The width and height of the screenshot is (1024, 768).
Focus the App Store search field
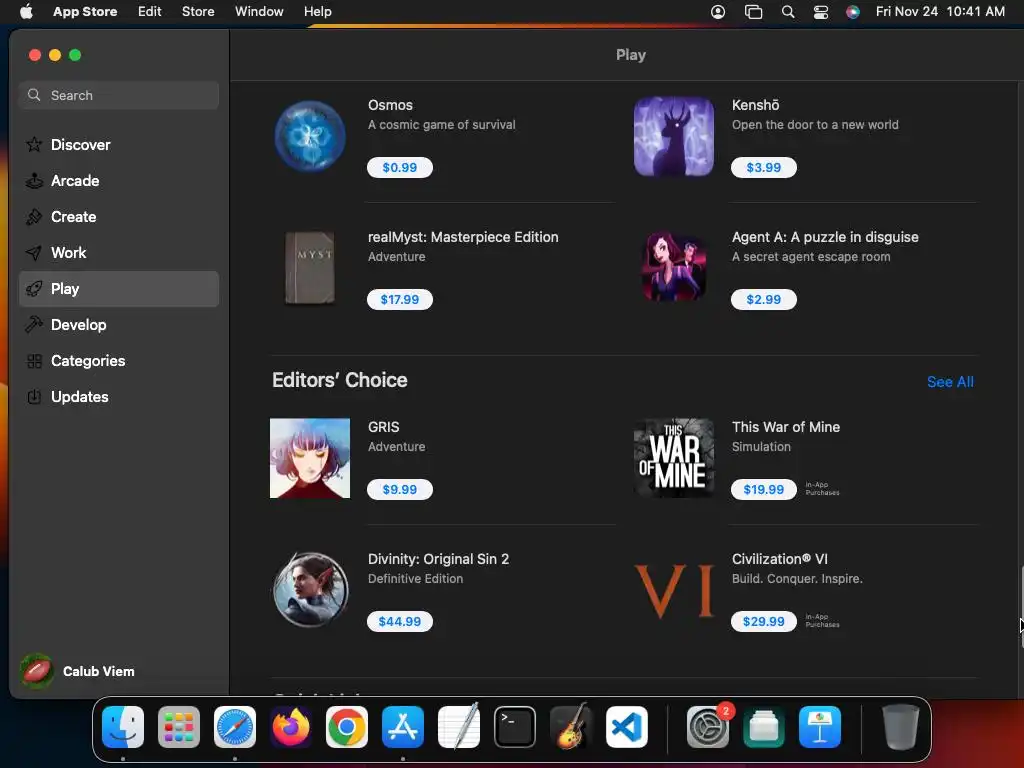pyautogui.click(x=119, y=95)
